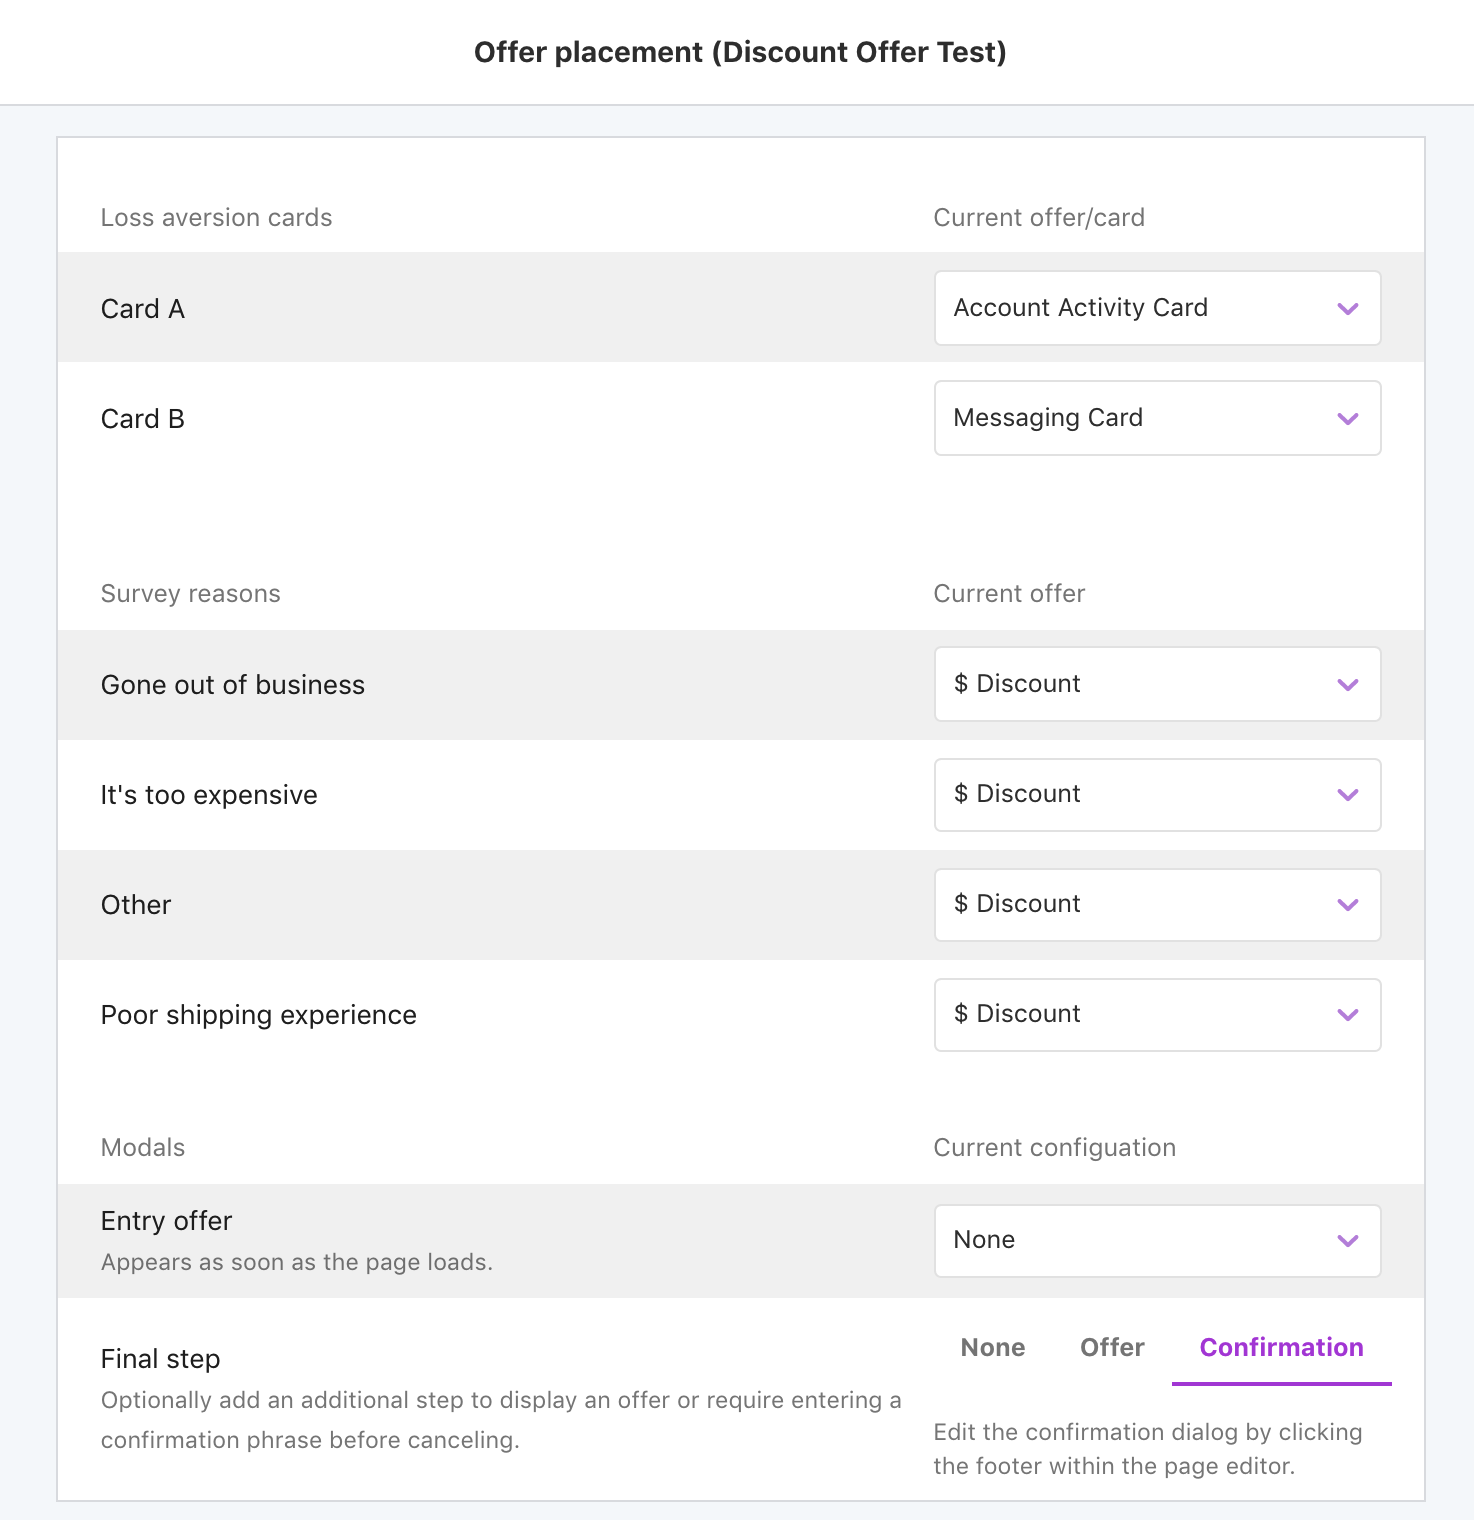Click the chevron for It's too expensive offer

coord(1347,795)
